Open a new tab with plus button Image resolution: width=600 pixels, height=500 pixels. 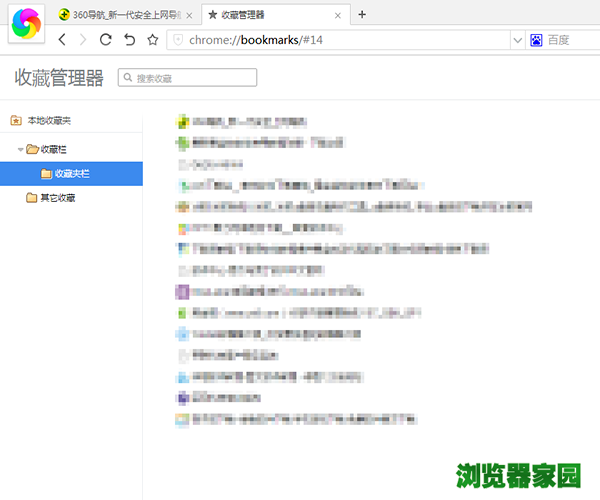click(x=362, y=14)
